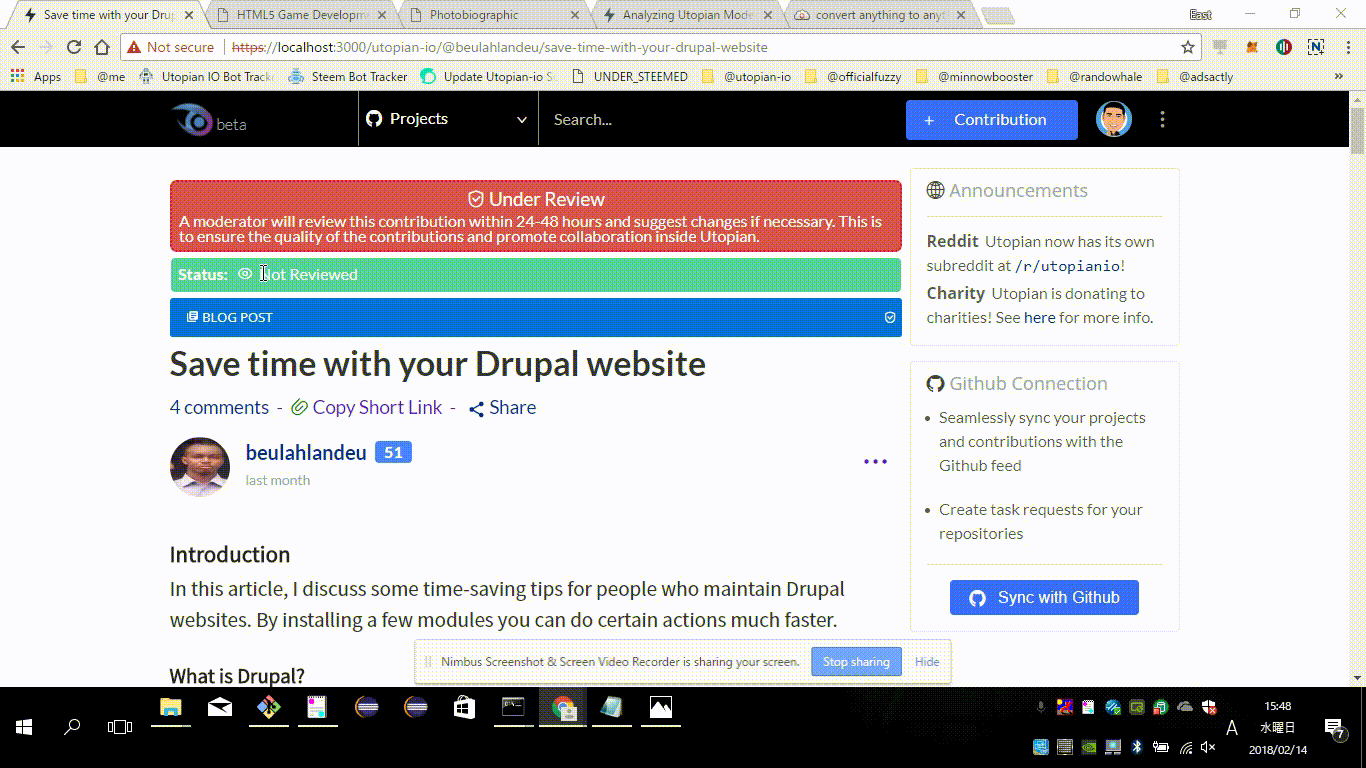Open browser home page
Image resolution: width=1366 pixels, height=768 pixels.
pyautogui.click(x=102, y=47)
